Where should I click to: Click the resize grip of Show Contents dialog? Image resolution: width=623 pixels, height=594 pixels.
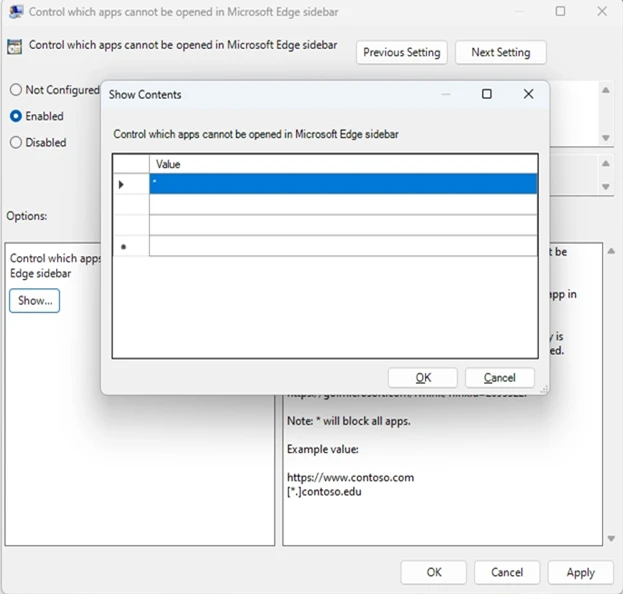[544, 389]
